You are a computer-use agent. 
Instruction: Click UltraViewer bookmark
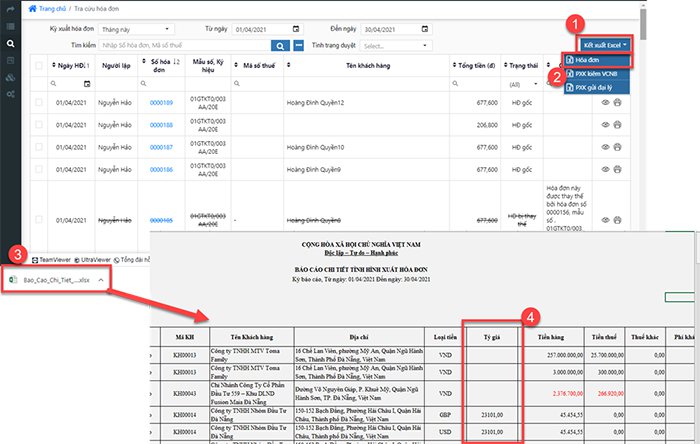[x=92, y=260]
